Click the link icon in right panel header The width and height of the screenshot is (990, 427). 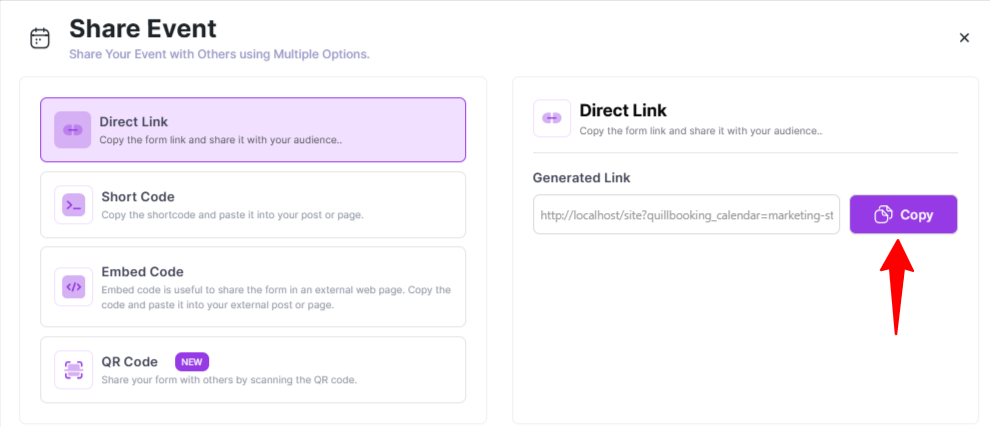552,118
